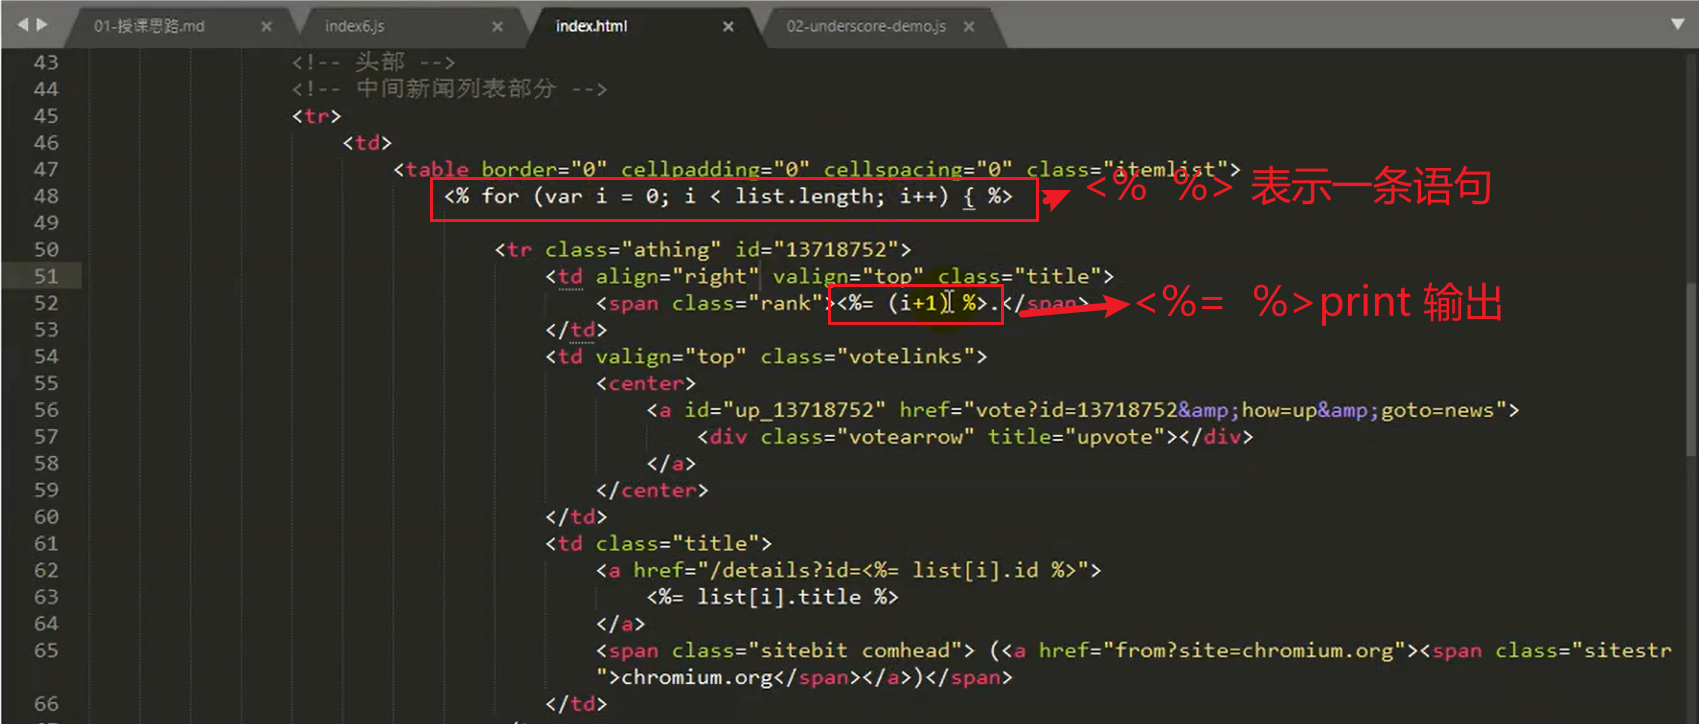
Task: Click 'votelinks' class value on line 54
Action: (905, 356)
